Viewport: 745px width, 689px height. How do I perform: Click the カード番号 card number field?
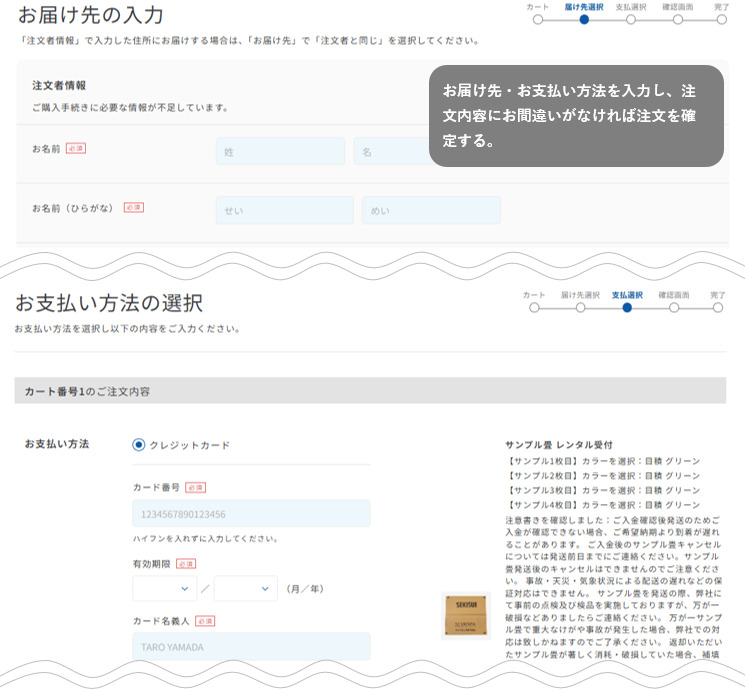251,513
